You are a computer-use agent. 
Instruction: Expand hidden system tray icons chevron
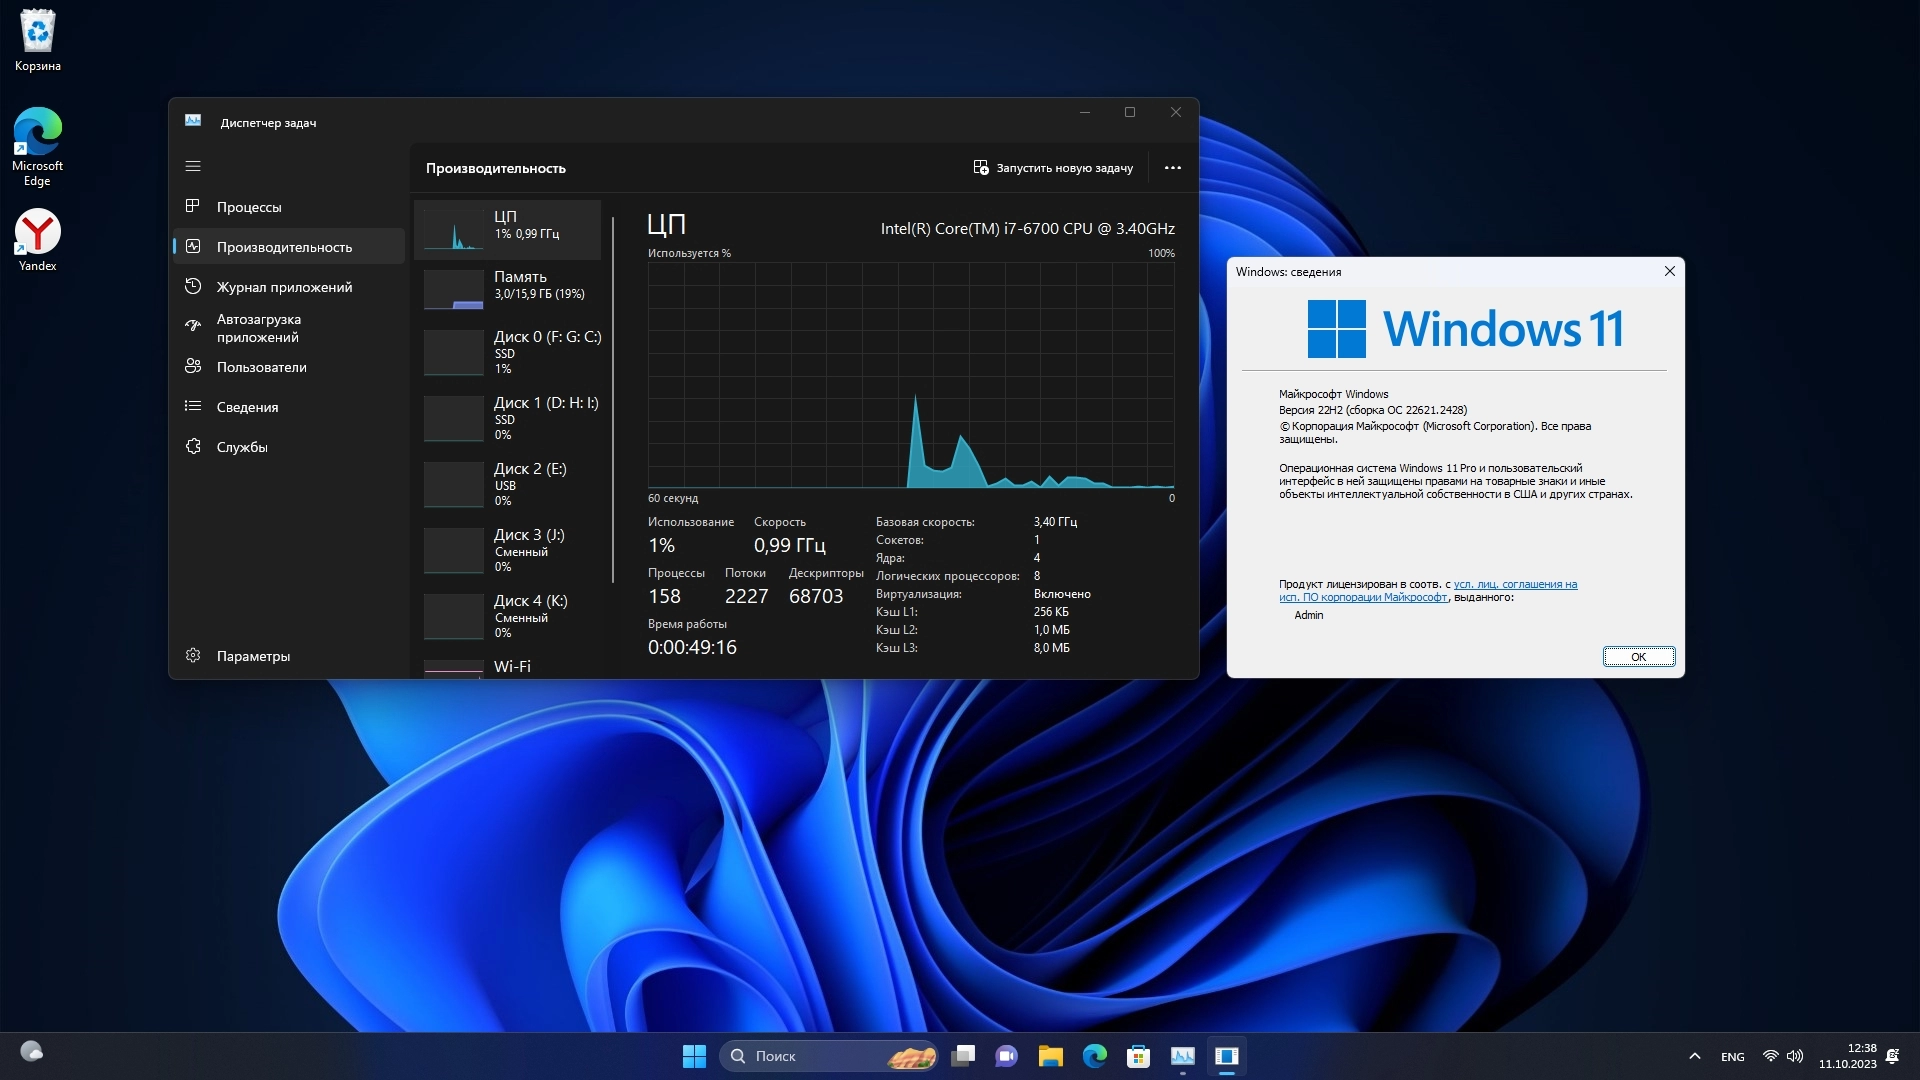(1694, 1056)
